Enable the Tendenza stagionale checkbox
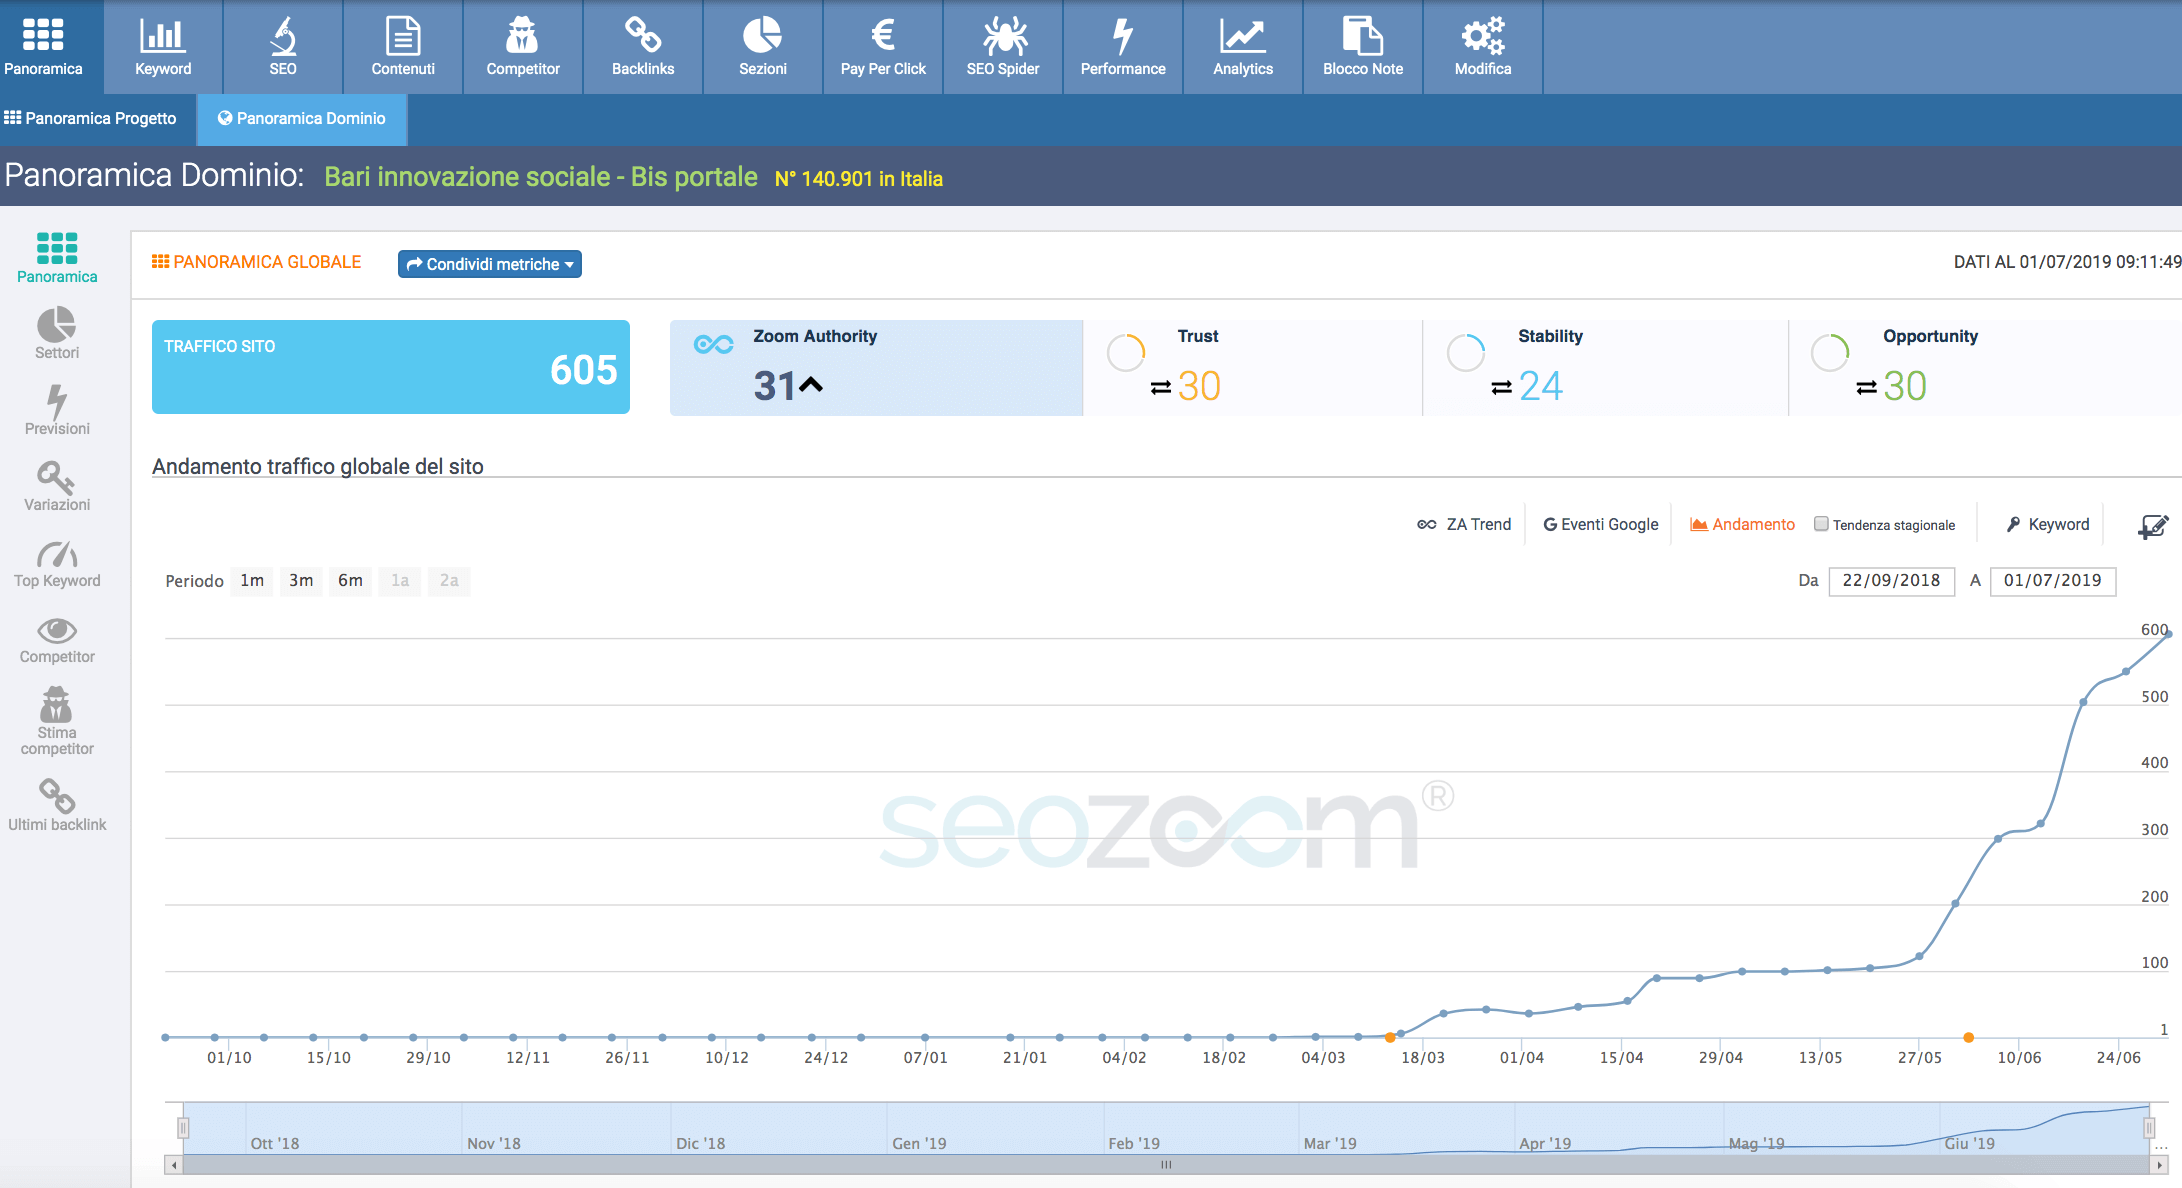 click(1821, 523)
